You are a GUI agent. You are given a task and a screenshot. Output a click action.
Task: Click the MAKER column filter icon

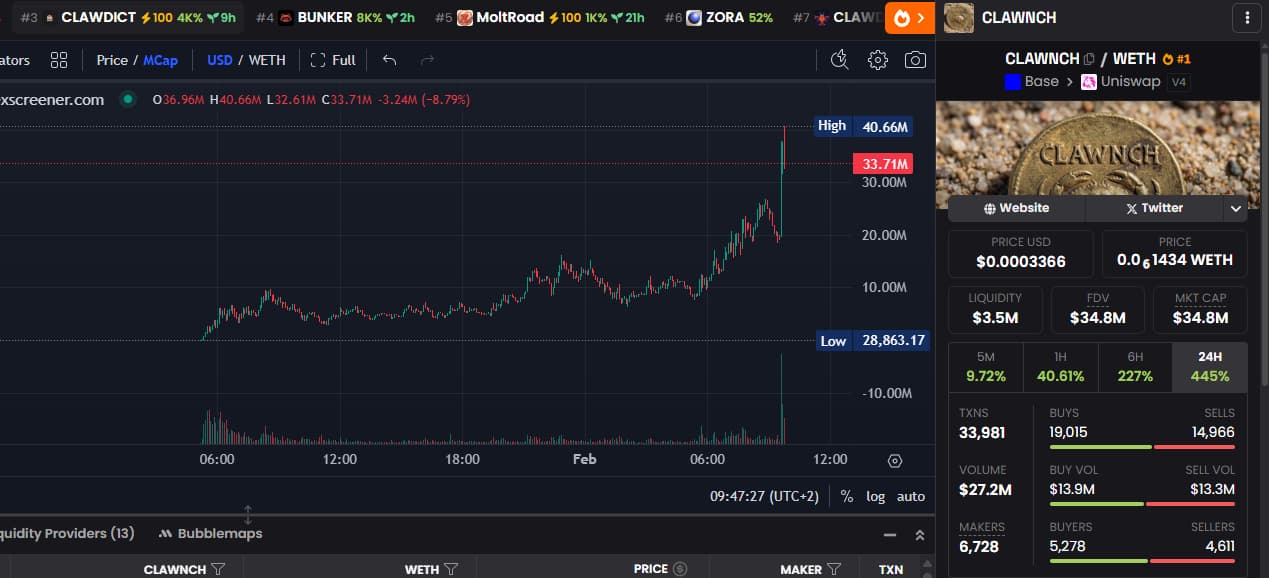click(x=833, y=569)
